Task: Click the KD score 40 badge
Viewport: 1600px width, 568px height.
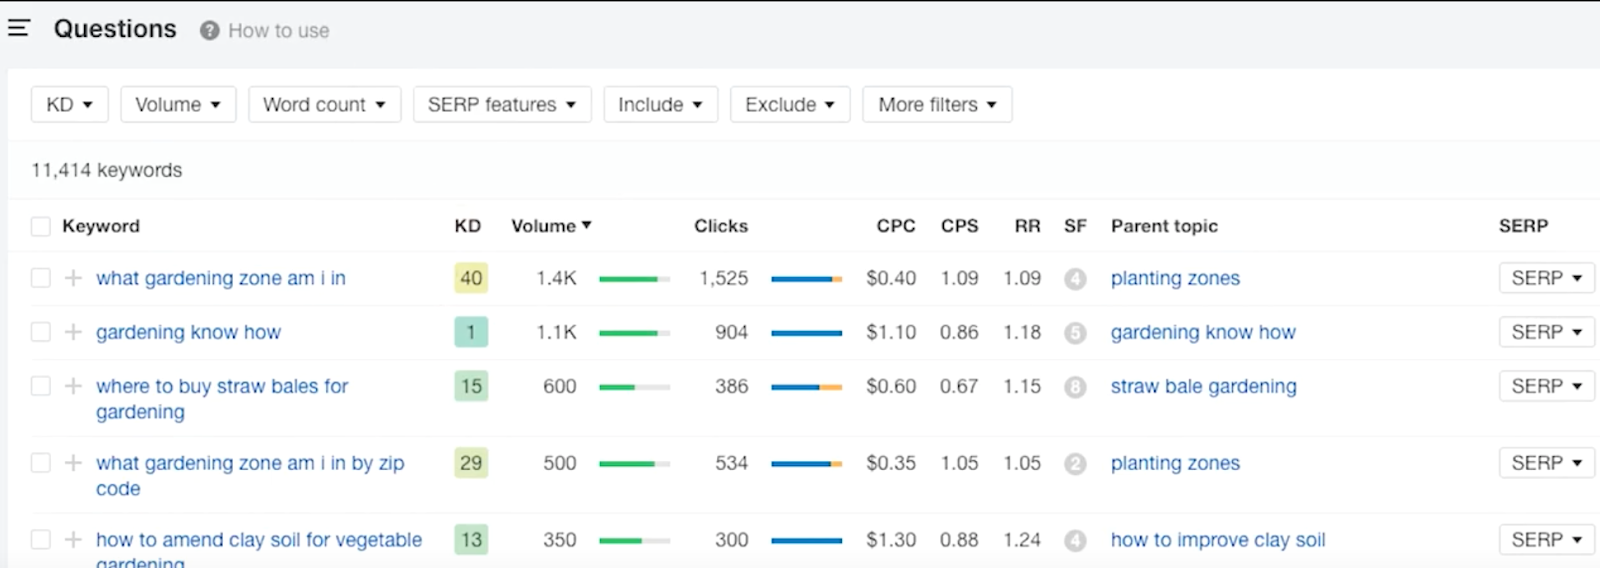Action: [x=471, y=278]
